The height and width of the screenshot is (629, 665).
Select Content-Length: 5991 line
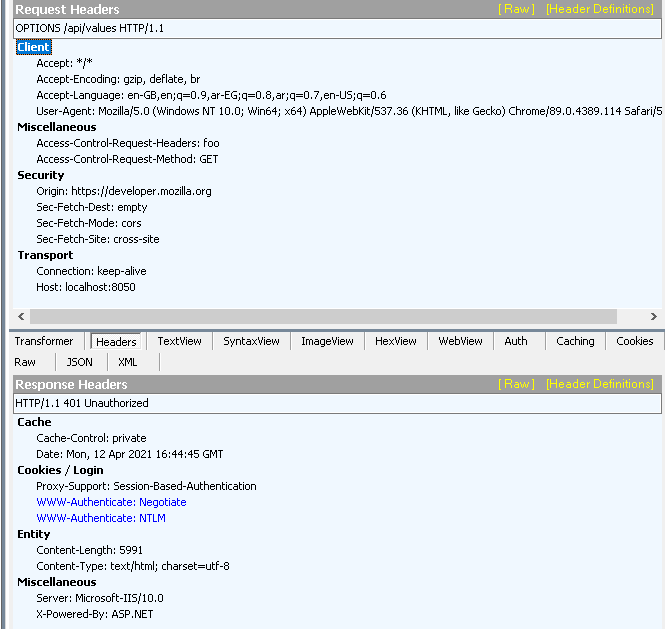[89, 550]
